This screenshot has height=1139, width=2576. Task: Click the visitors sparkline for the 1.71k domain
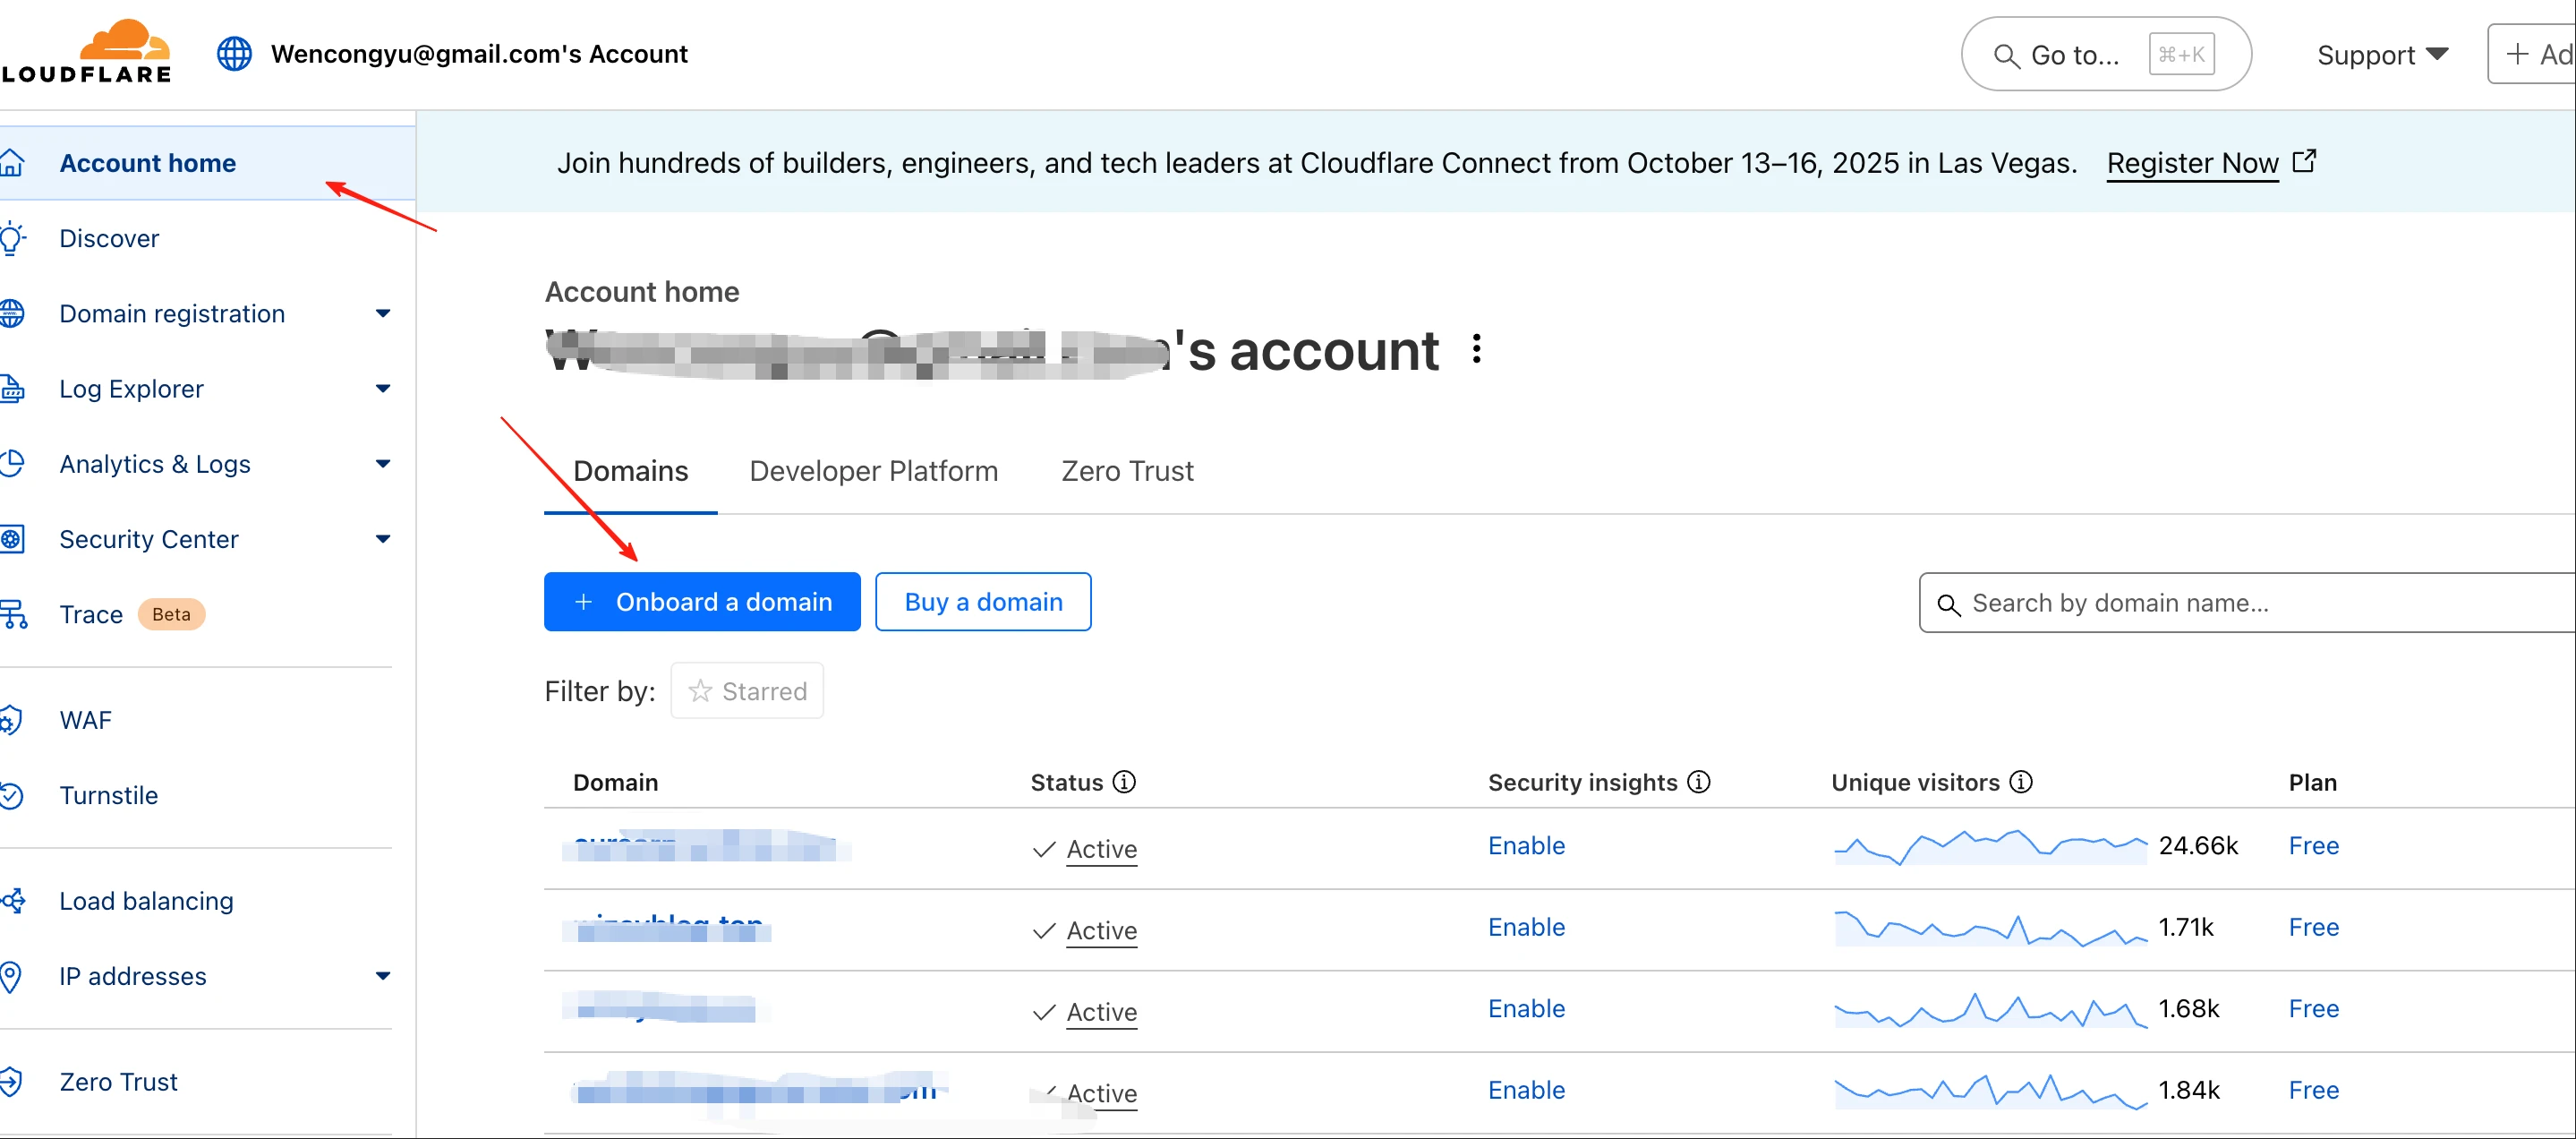(1990, 927)
